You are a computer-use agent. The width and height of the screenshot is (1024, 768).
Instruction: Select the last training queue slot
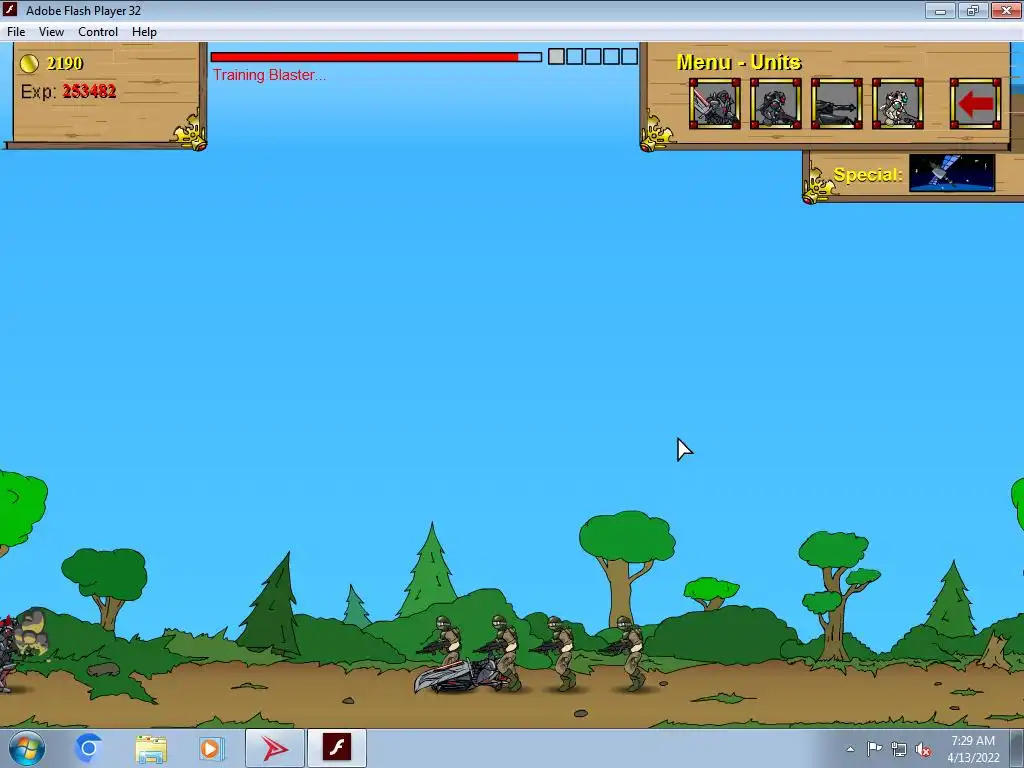(630, 56)
